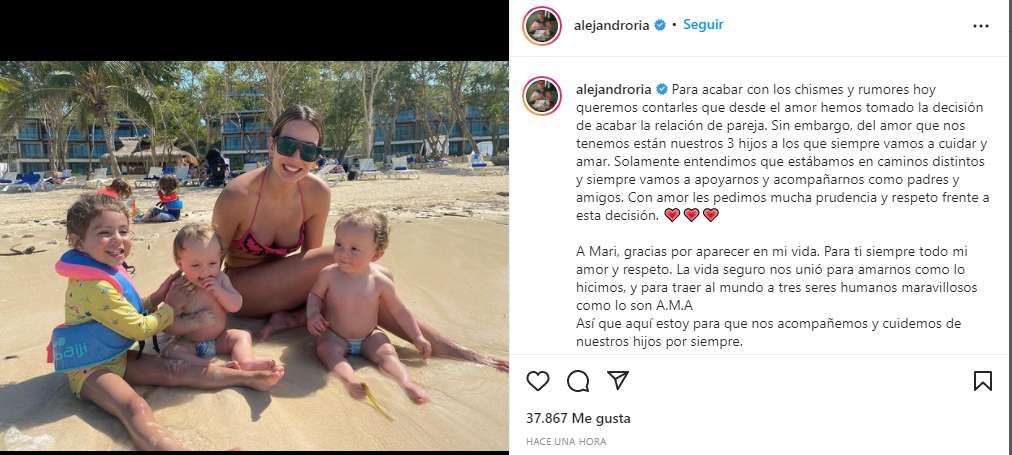
Task: Click the beach family photo
Action: (254, 256)
